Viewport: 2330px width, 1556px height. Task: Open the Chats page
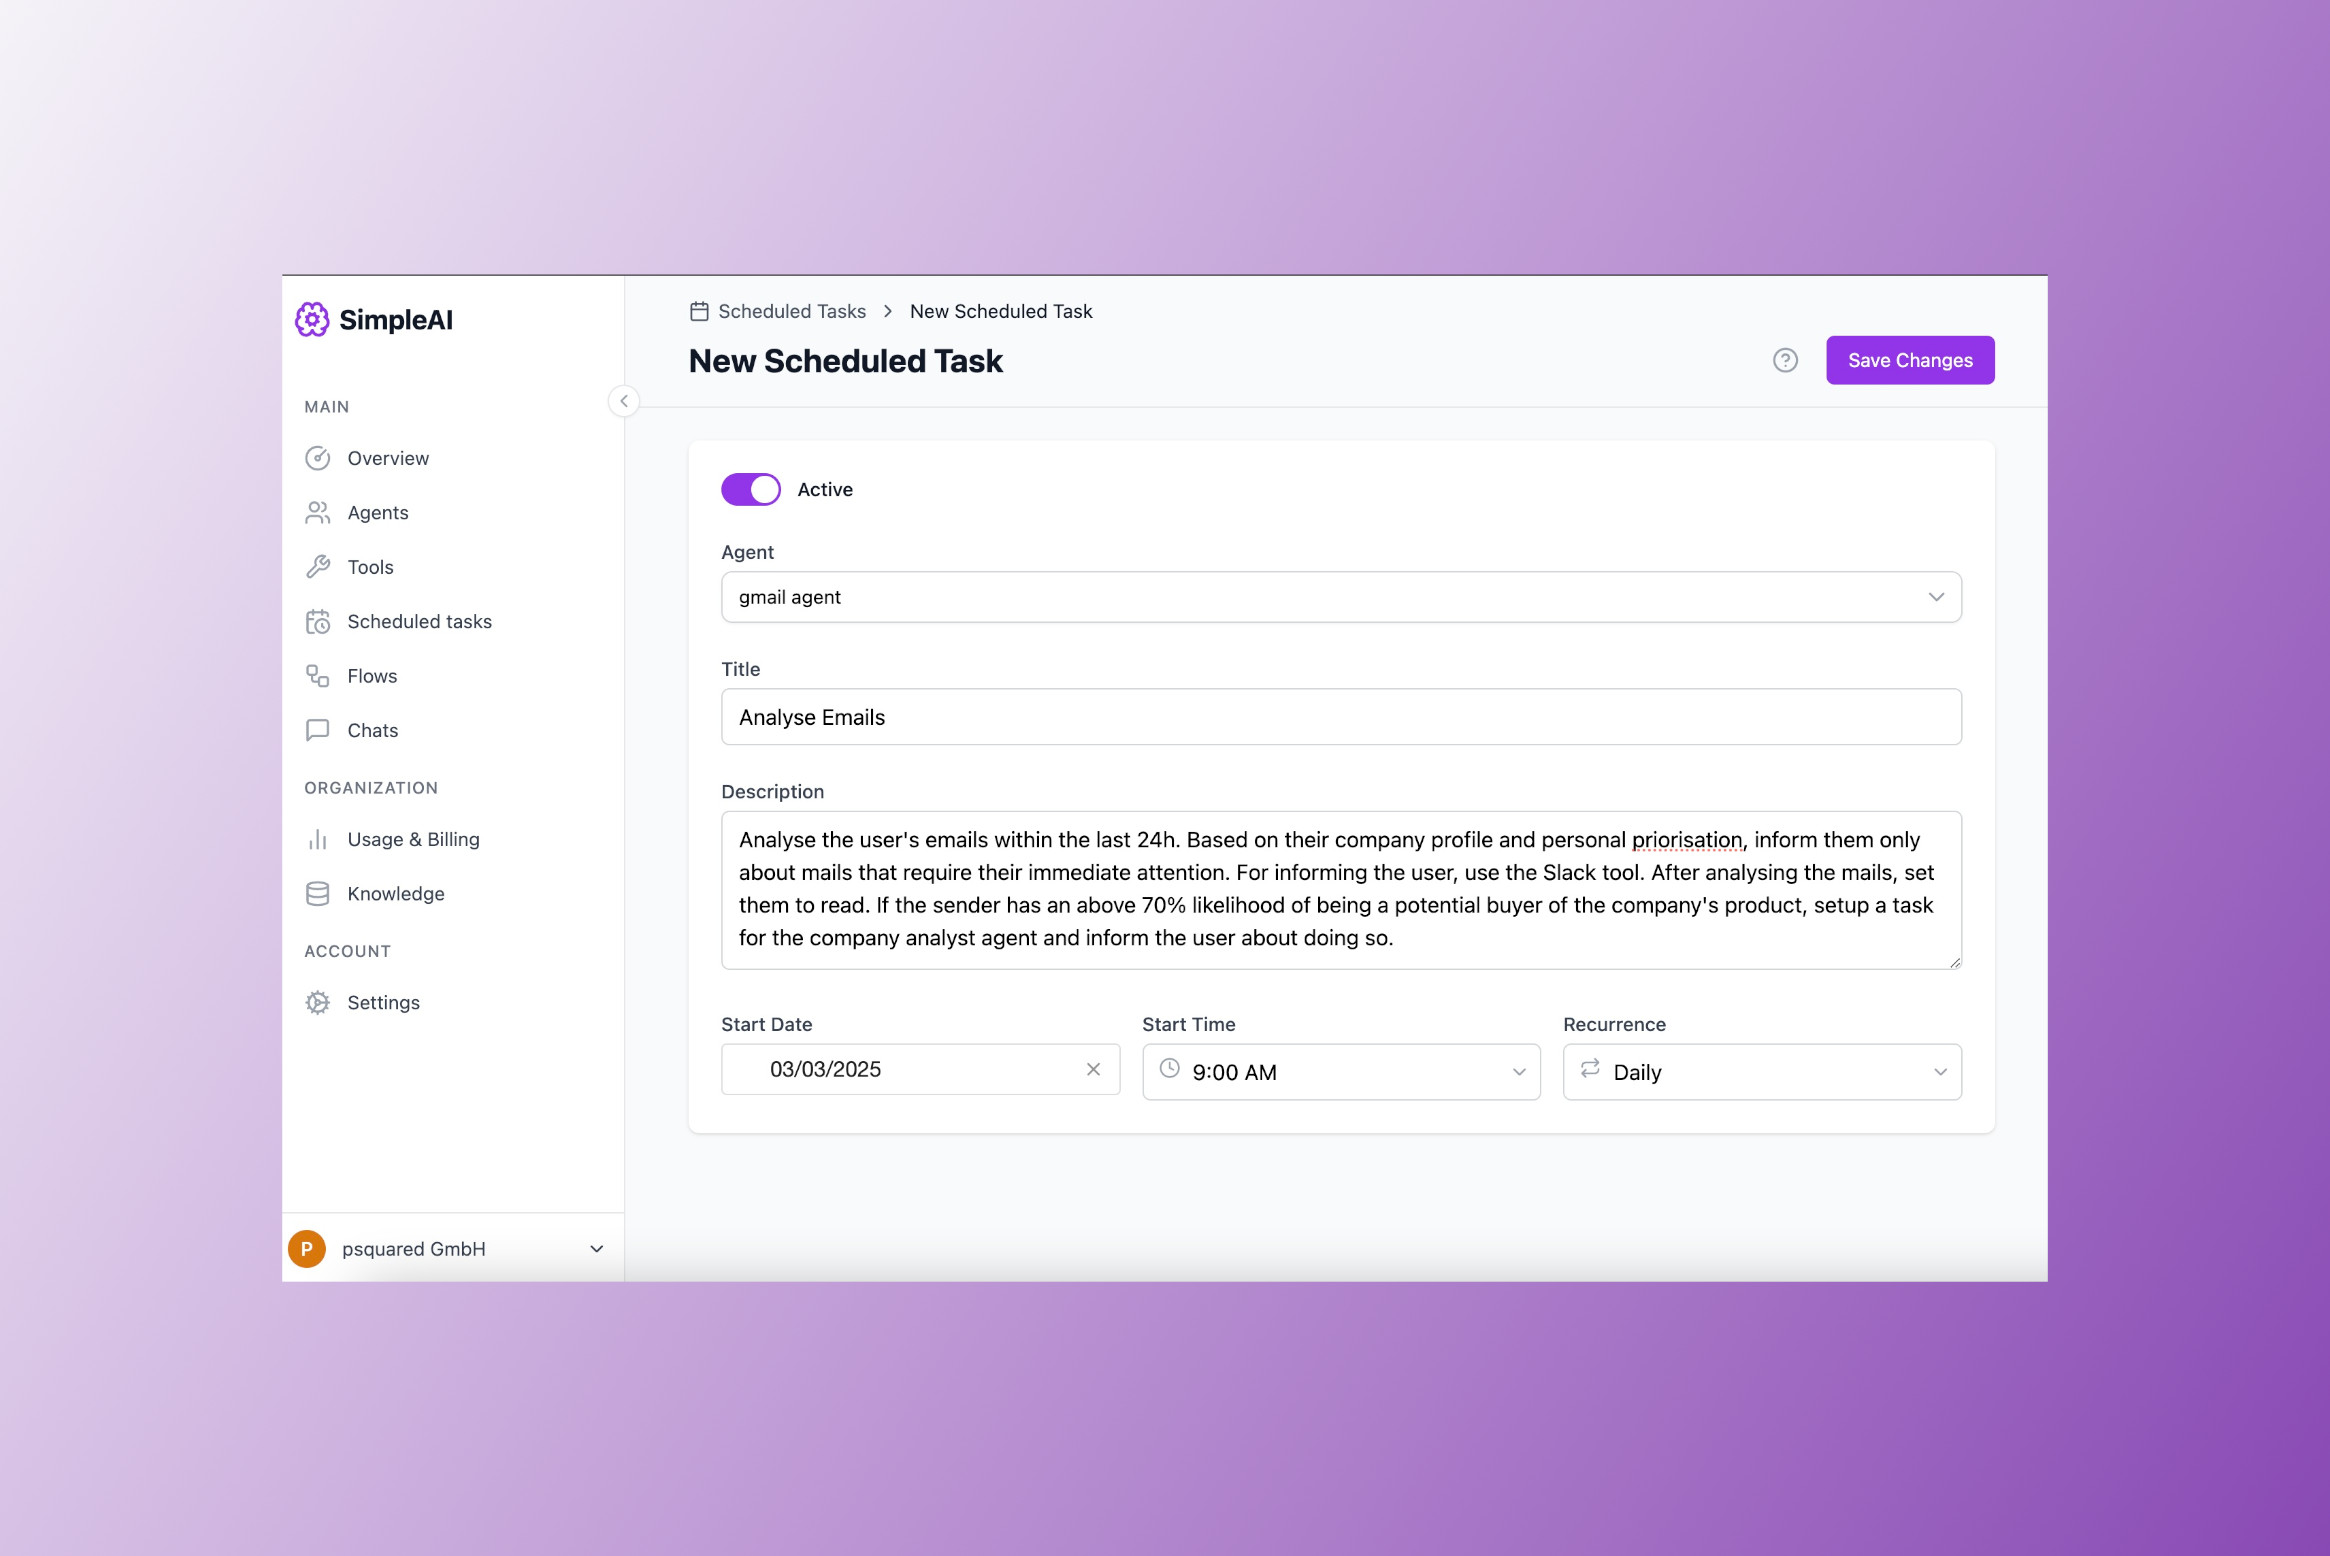[x=372, y=730]
